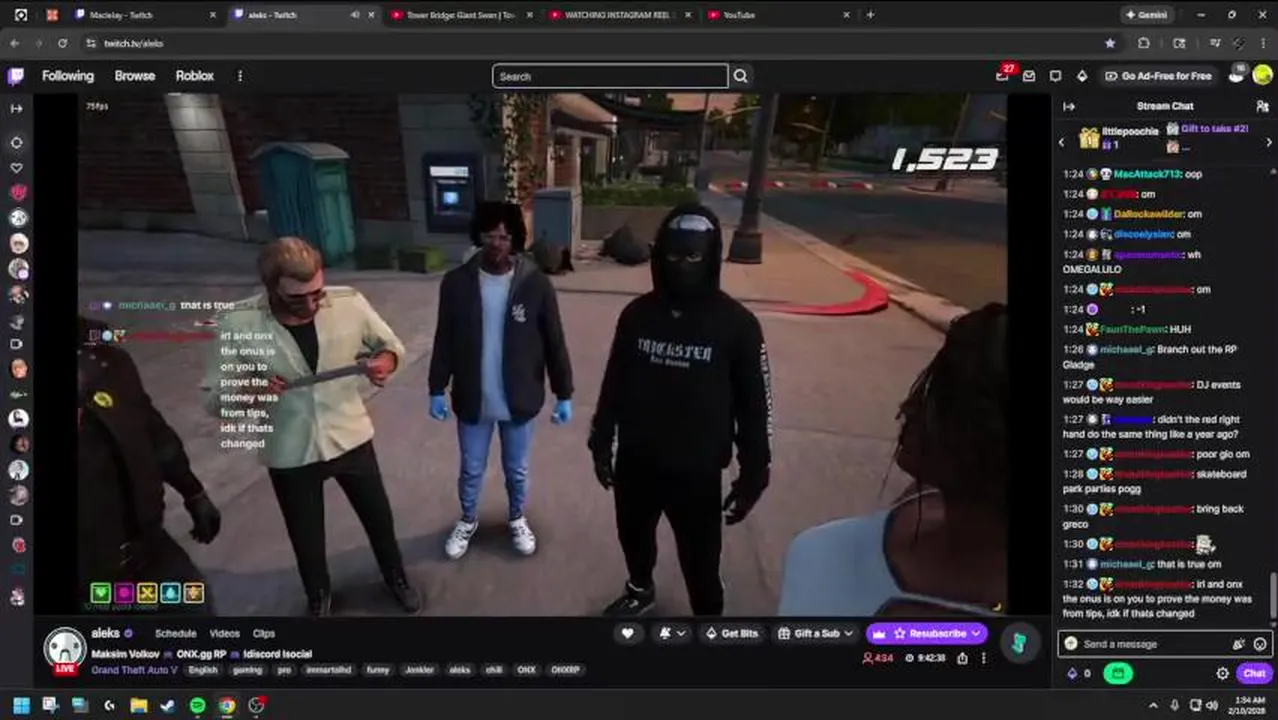Viewport: 1278px width, 720px height.
Task: Open Grand Theft Auto V category link
Action: [x=136, y=670]
